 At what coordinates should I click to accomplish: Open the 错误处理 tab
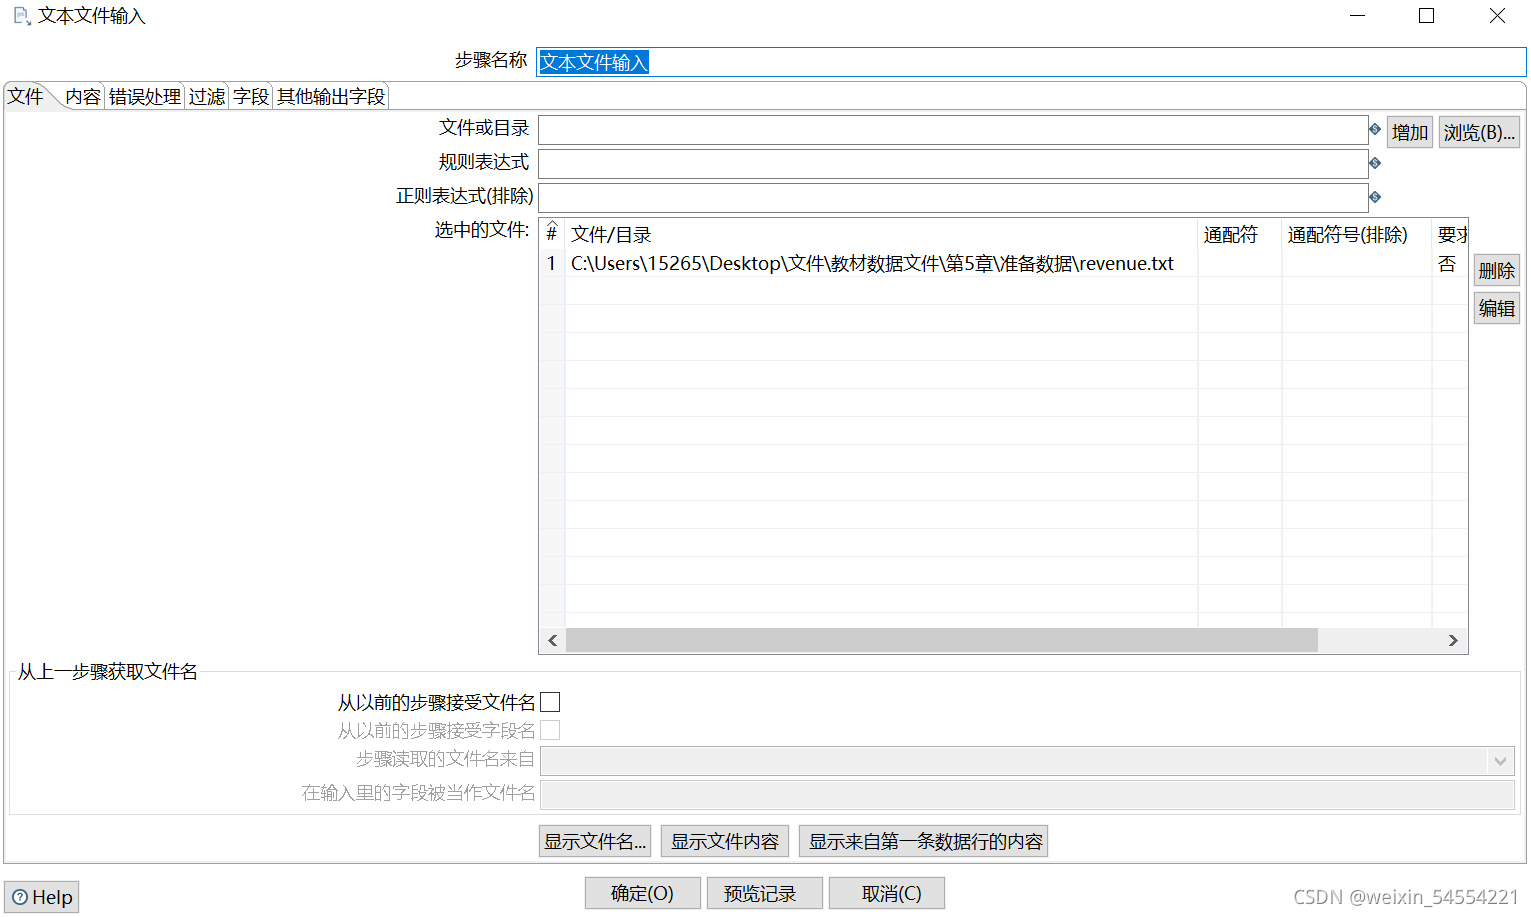[145, 97]
